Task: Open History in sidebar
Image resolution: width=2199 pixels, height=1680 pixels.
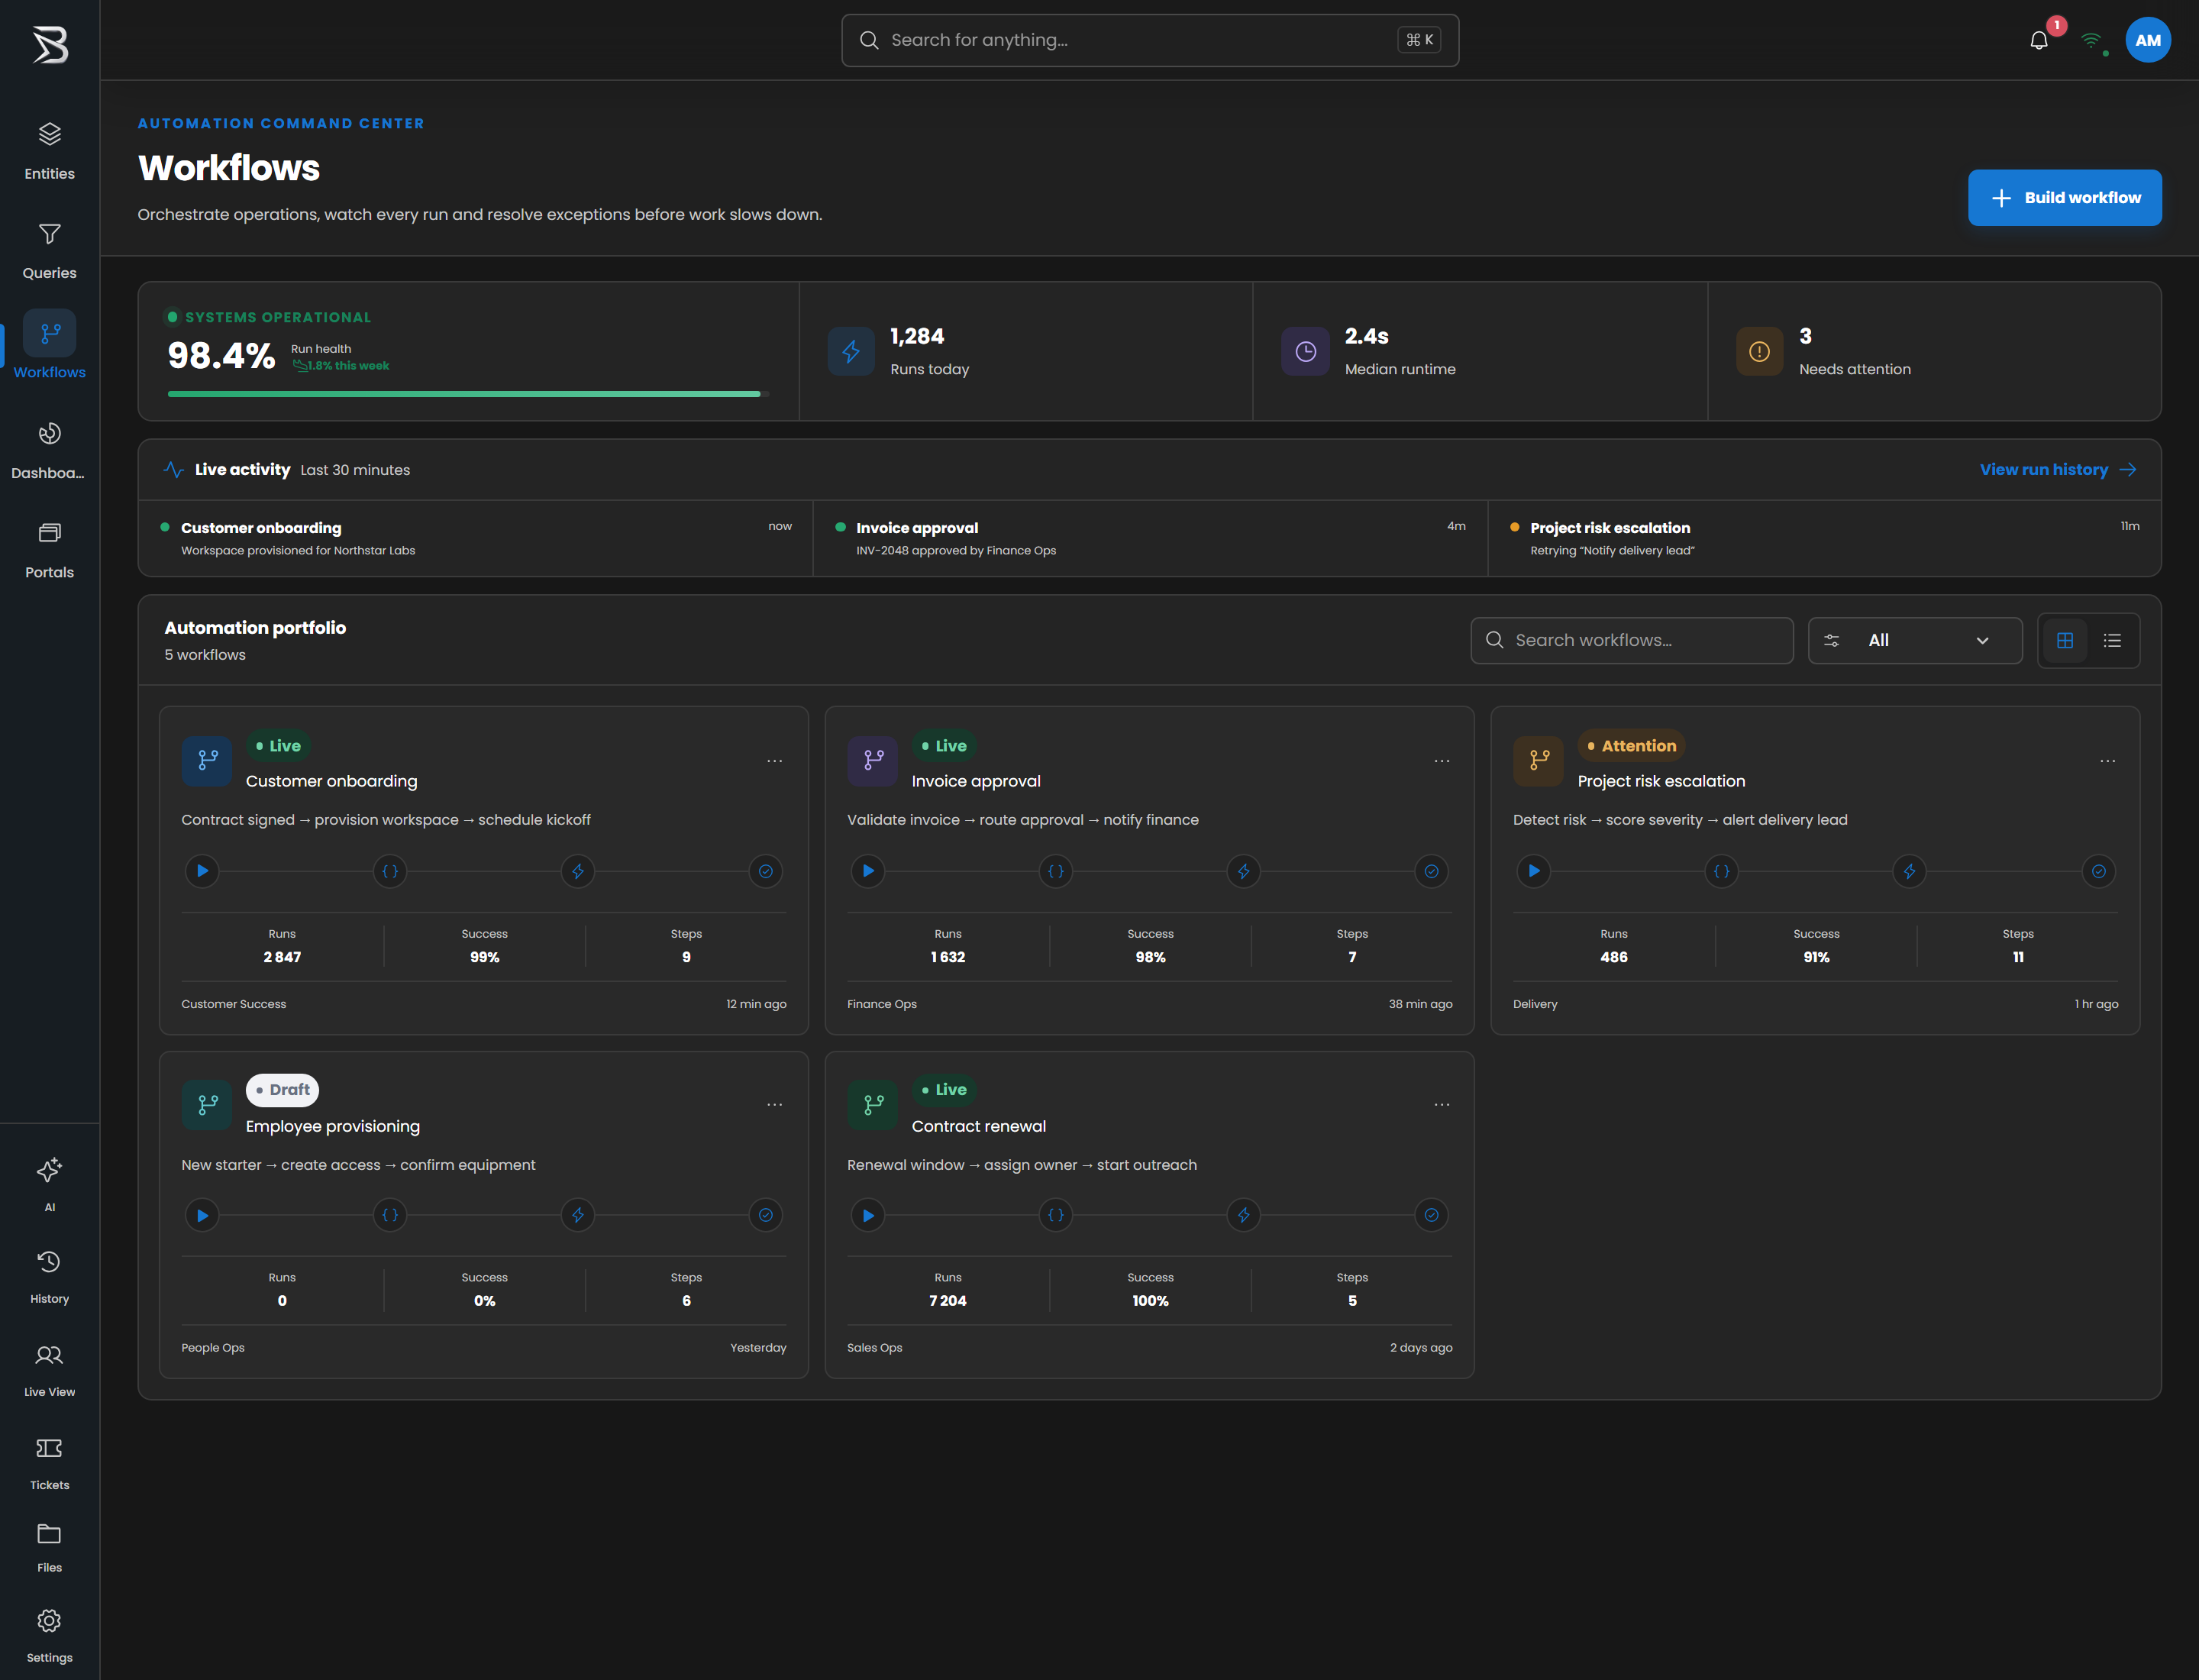Action: point(49,1277)
